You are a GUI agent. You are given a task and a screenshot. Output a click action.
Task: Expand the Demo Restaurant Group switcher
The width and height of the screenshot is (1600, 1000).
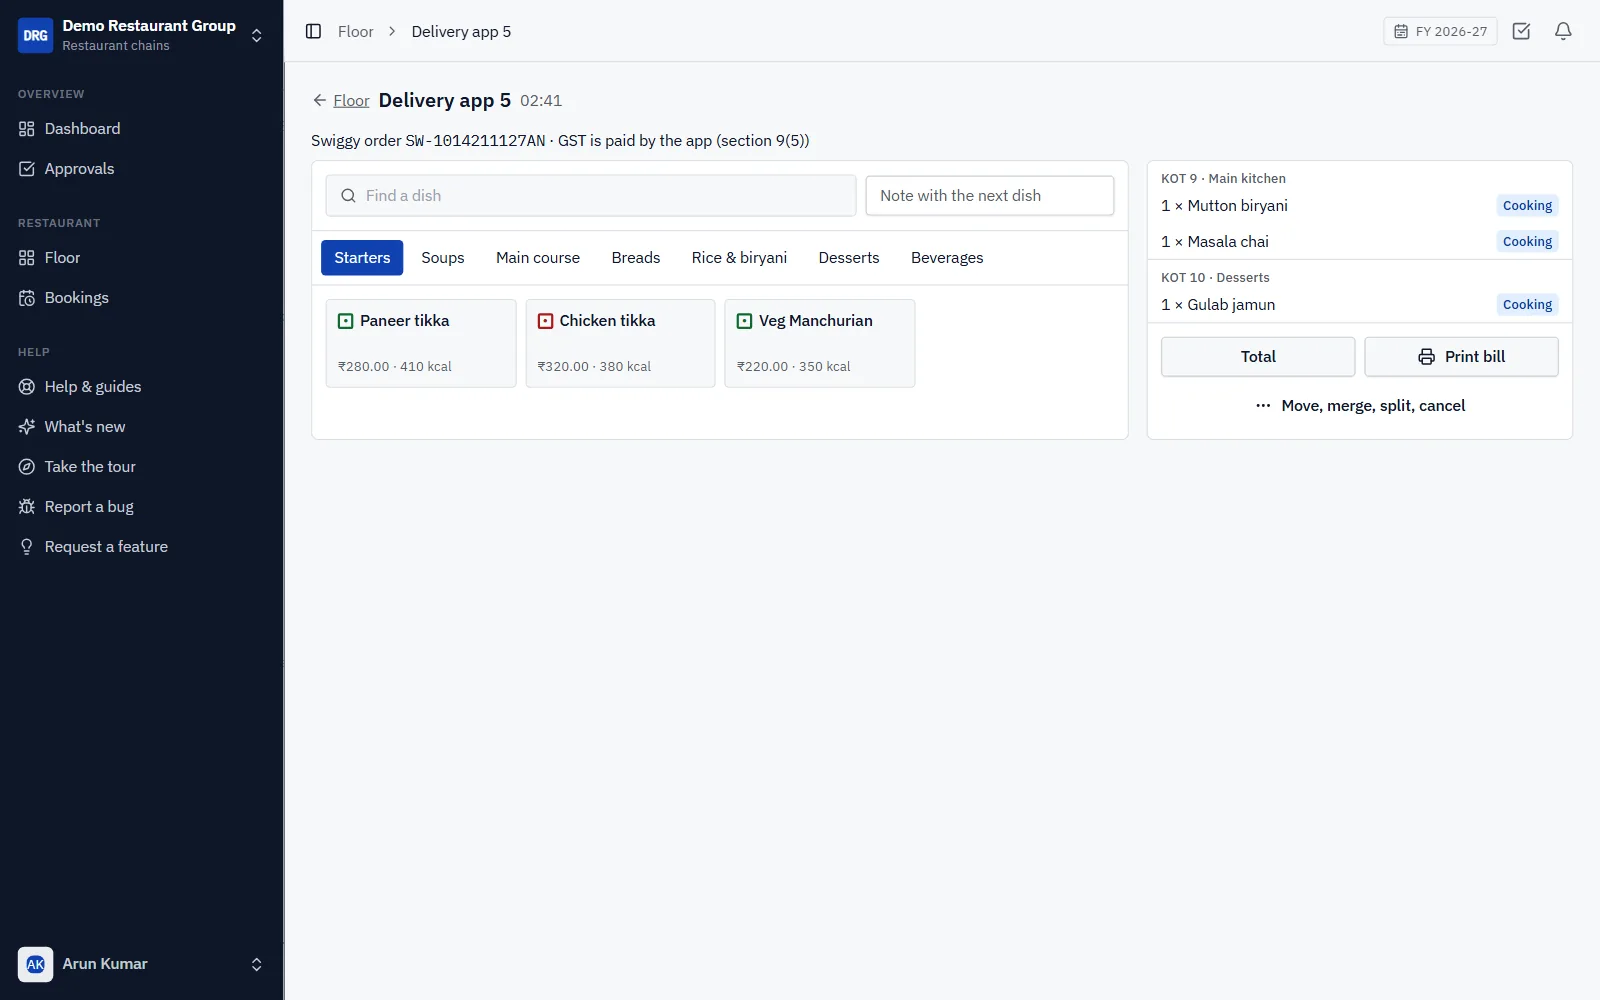[141, 35]
